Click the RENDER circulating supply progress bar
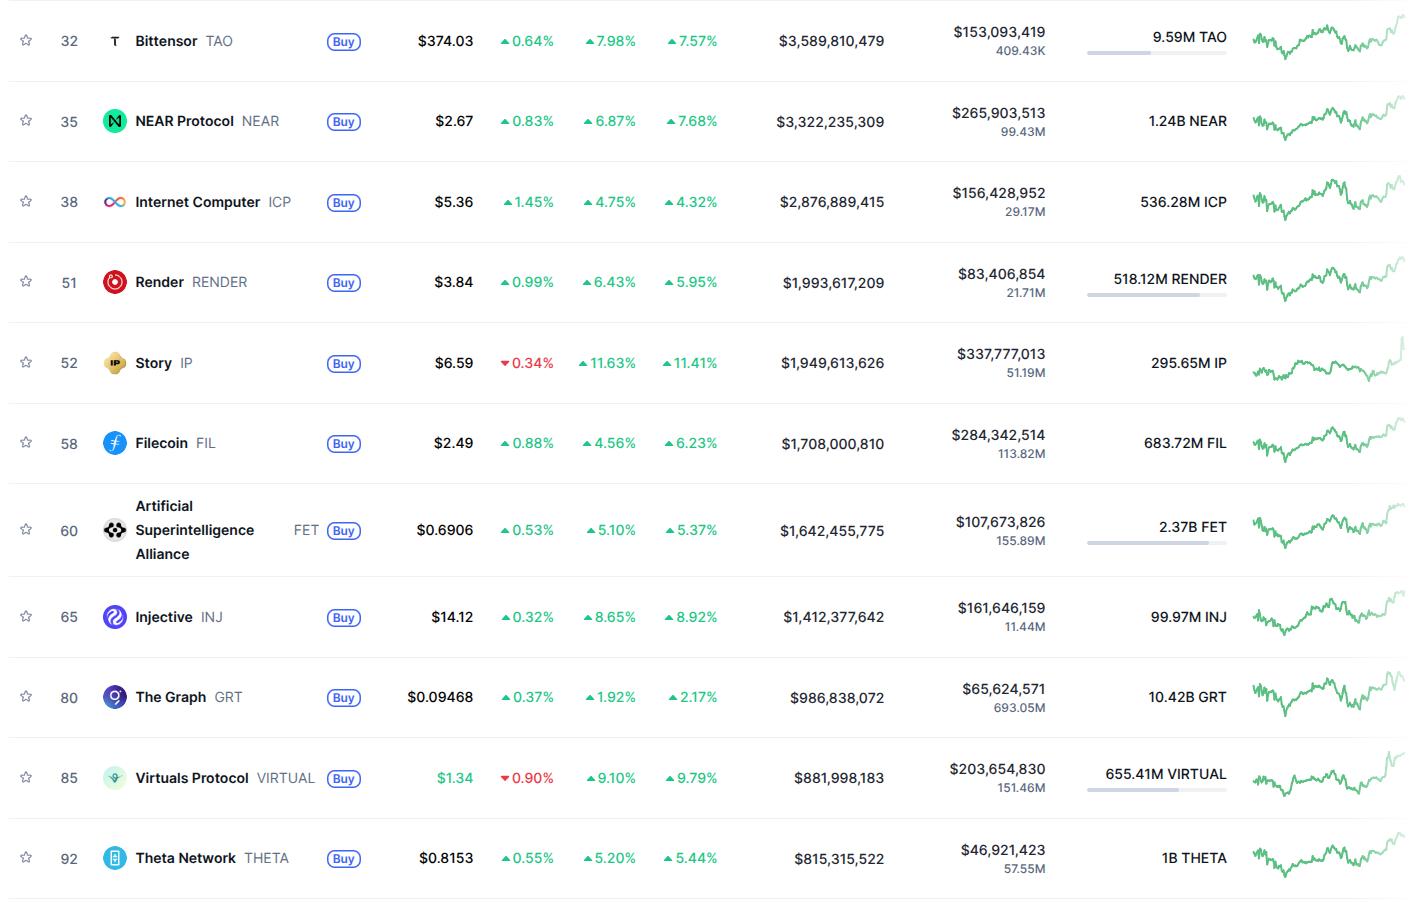1415x902 pixels. [x=1157, y=295]
